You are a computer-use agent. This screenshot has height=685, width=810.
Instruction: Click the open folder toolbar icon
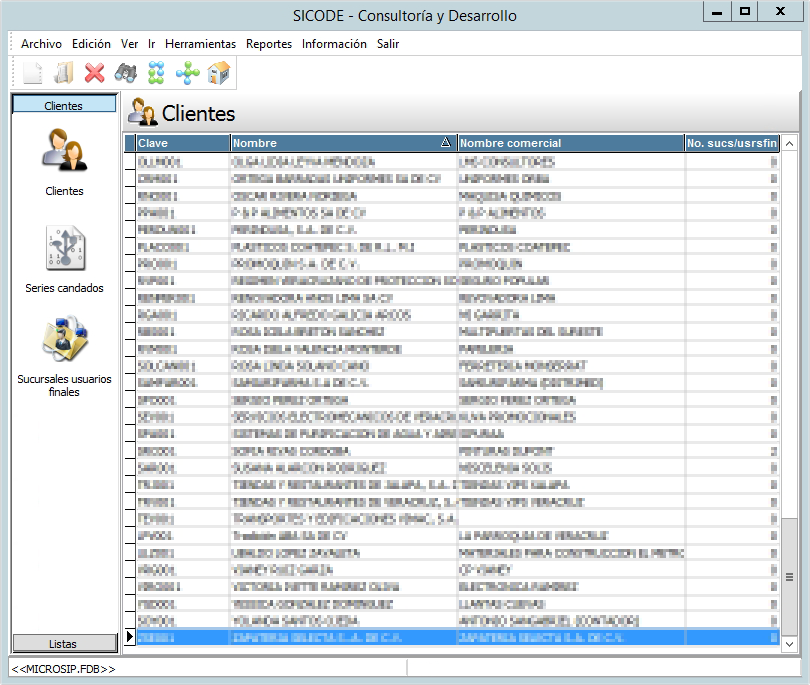click(64, 72)
